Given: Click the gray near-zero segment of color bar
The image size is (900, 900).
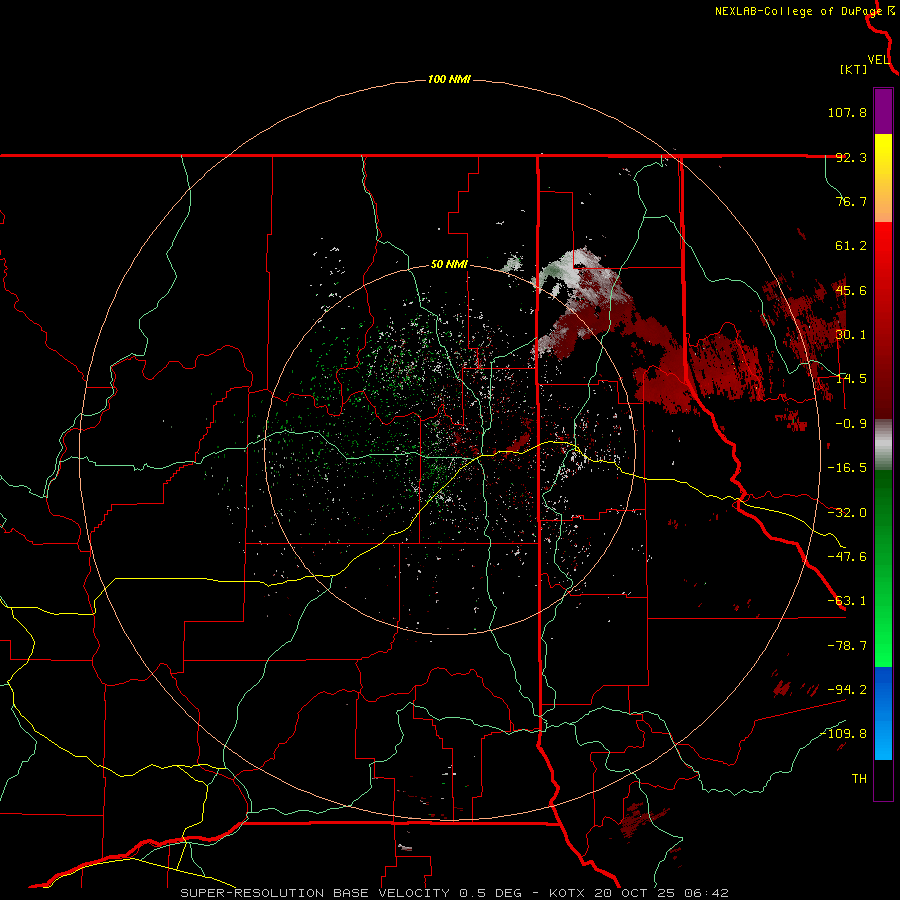Looking at the screenshot, I should pos(883,445).
